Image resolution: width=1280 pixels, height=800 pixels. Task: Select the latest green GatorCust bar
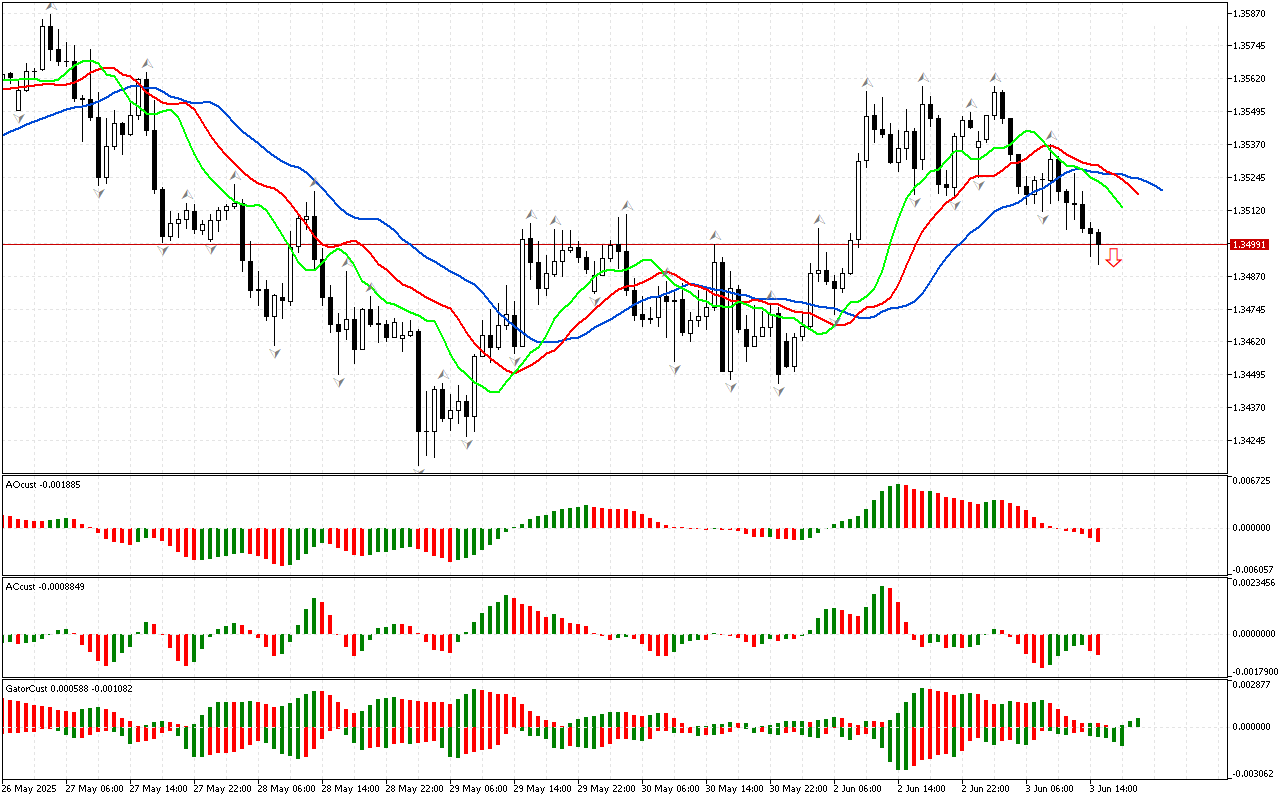point(1137,722)
